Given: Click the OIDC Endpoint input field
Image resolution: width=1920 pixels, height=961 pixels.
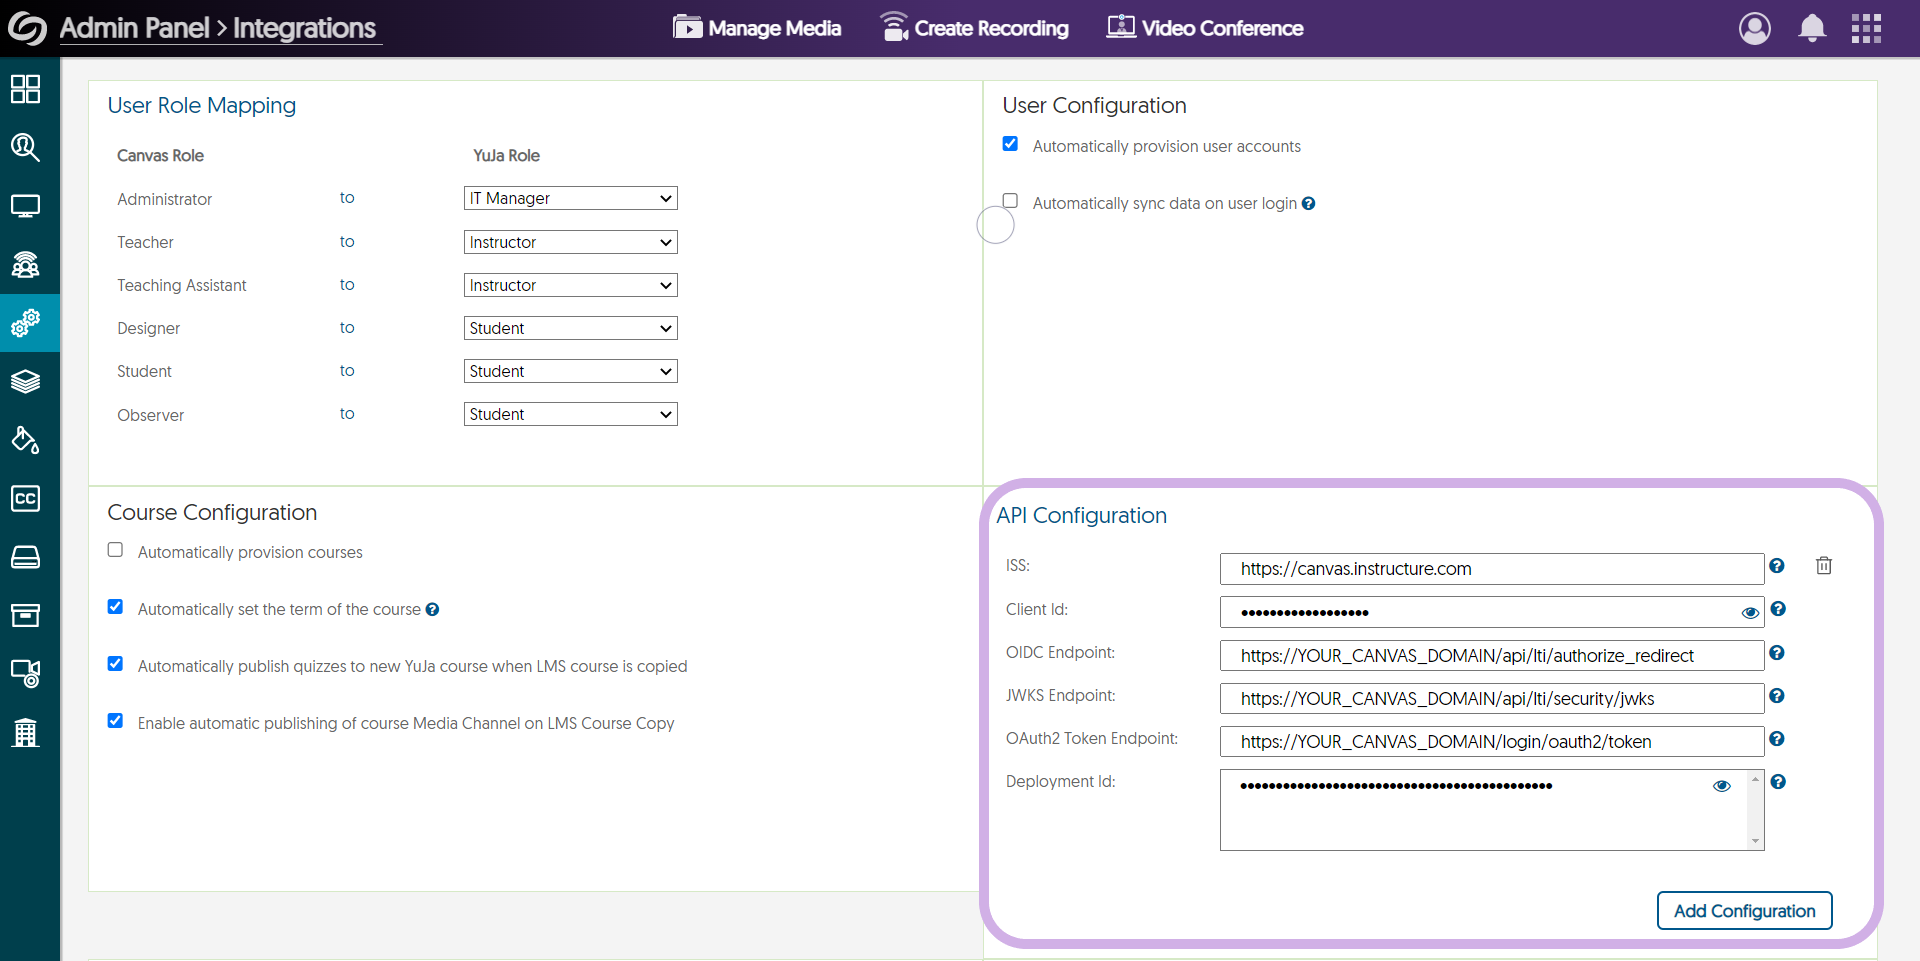Looking at the screenshot, I should pos(1492,655).
